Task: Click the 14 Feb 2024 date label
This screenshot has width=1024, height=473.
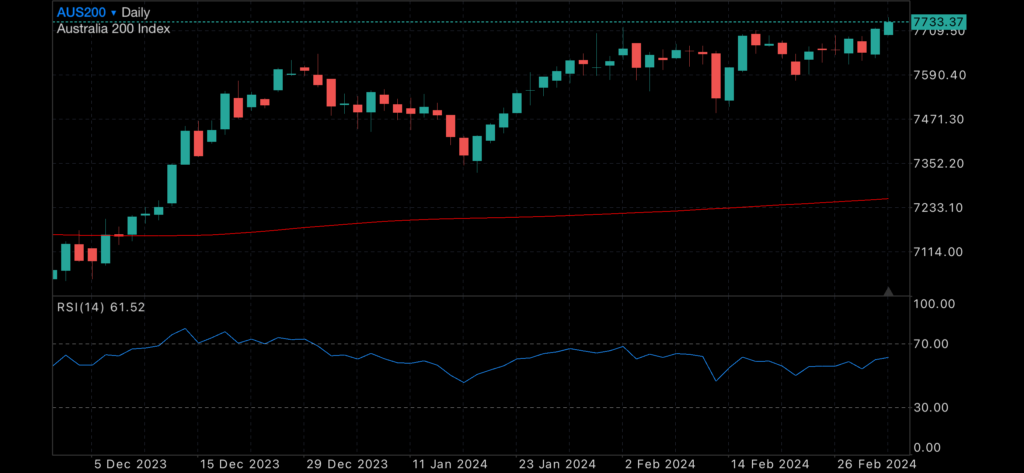Action: coord(769,465)
